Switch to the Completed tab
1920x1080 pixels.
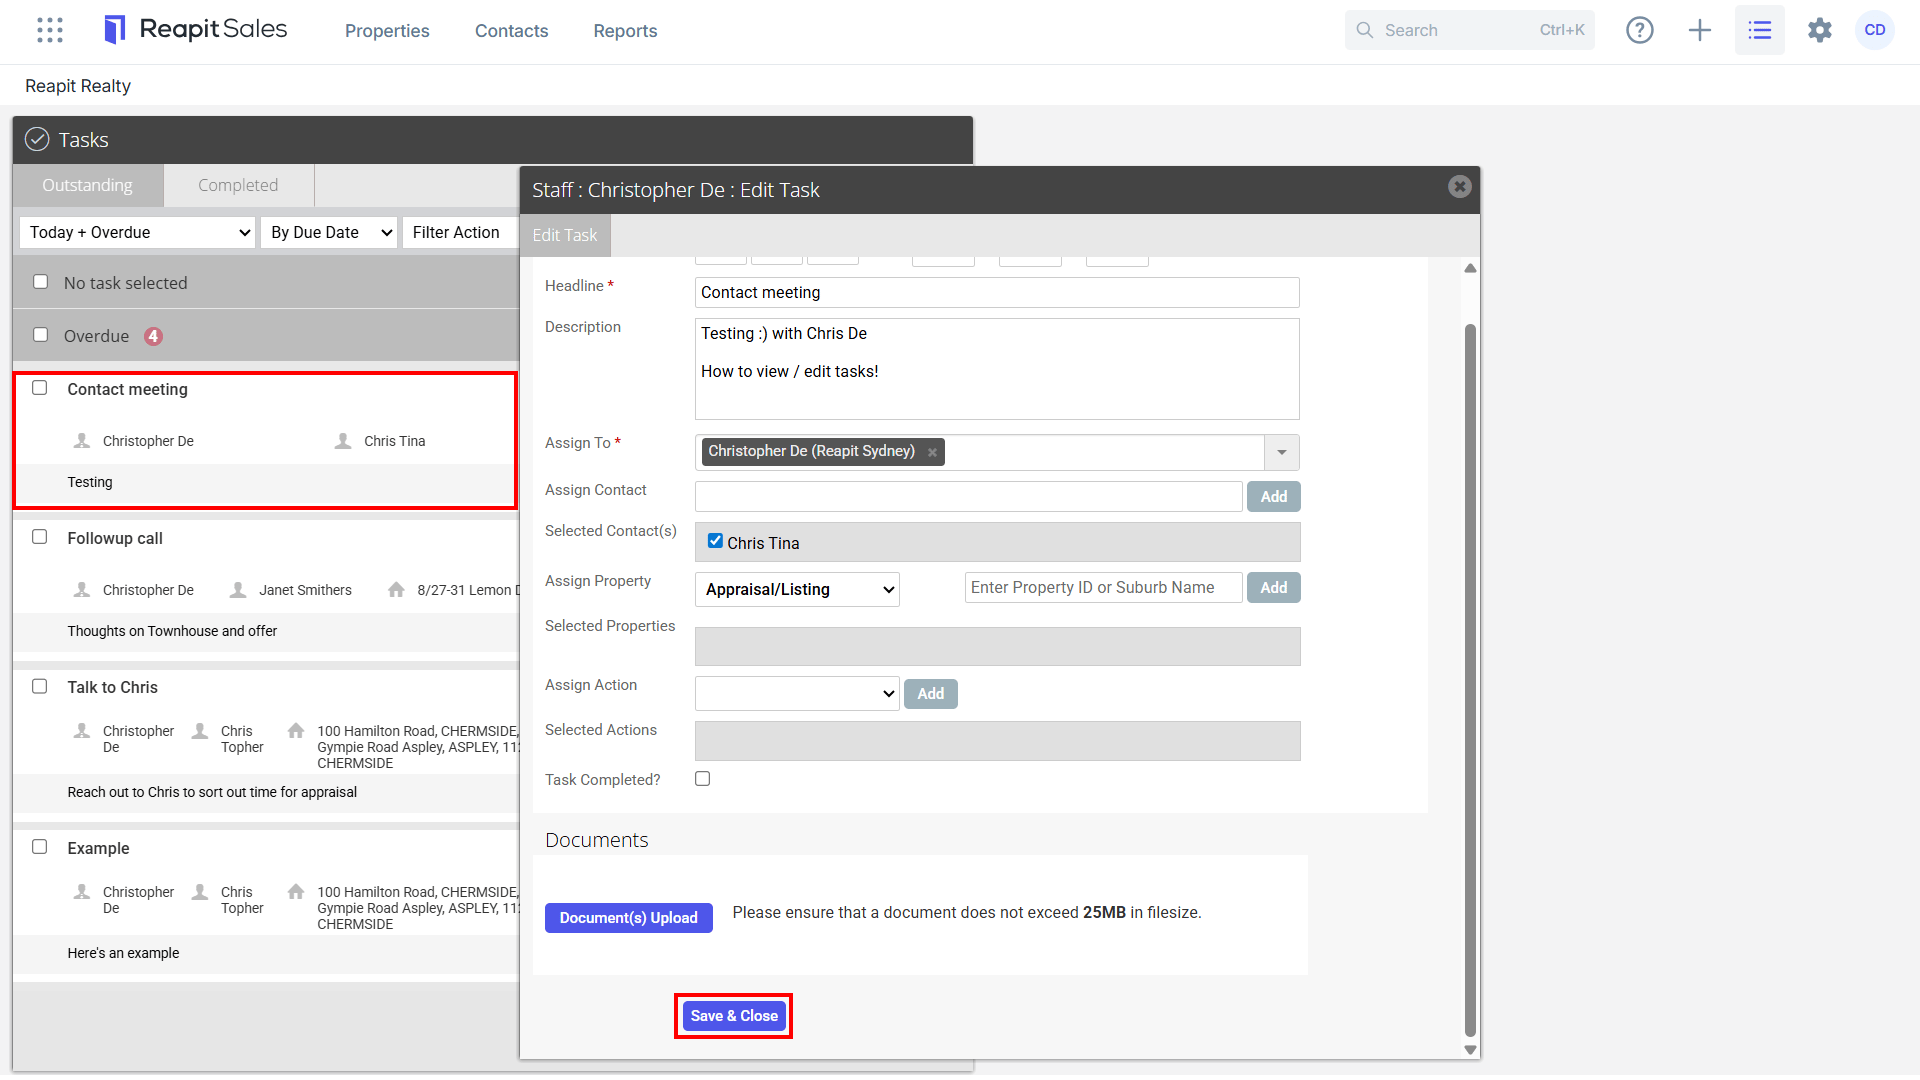point(238,185)
